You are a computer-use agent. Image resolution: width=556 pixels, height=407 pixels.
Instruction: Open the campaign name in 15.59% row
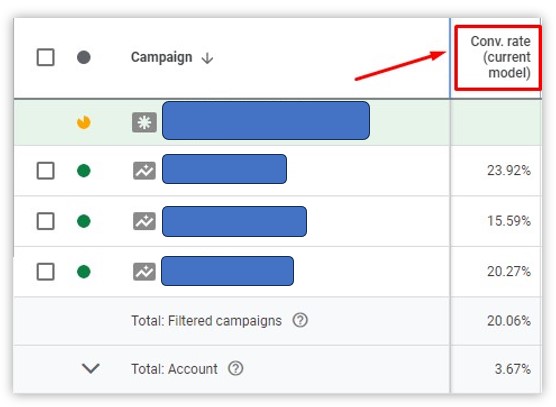234,221
